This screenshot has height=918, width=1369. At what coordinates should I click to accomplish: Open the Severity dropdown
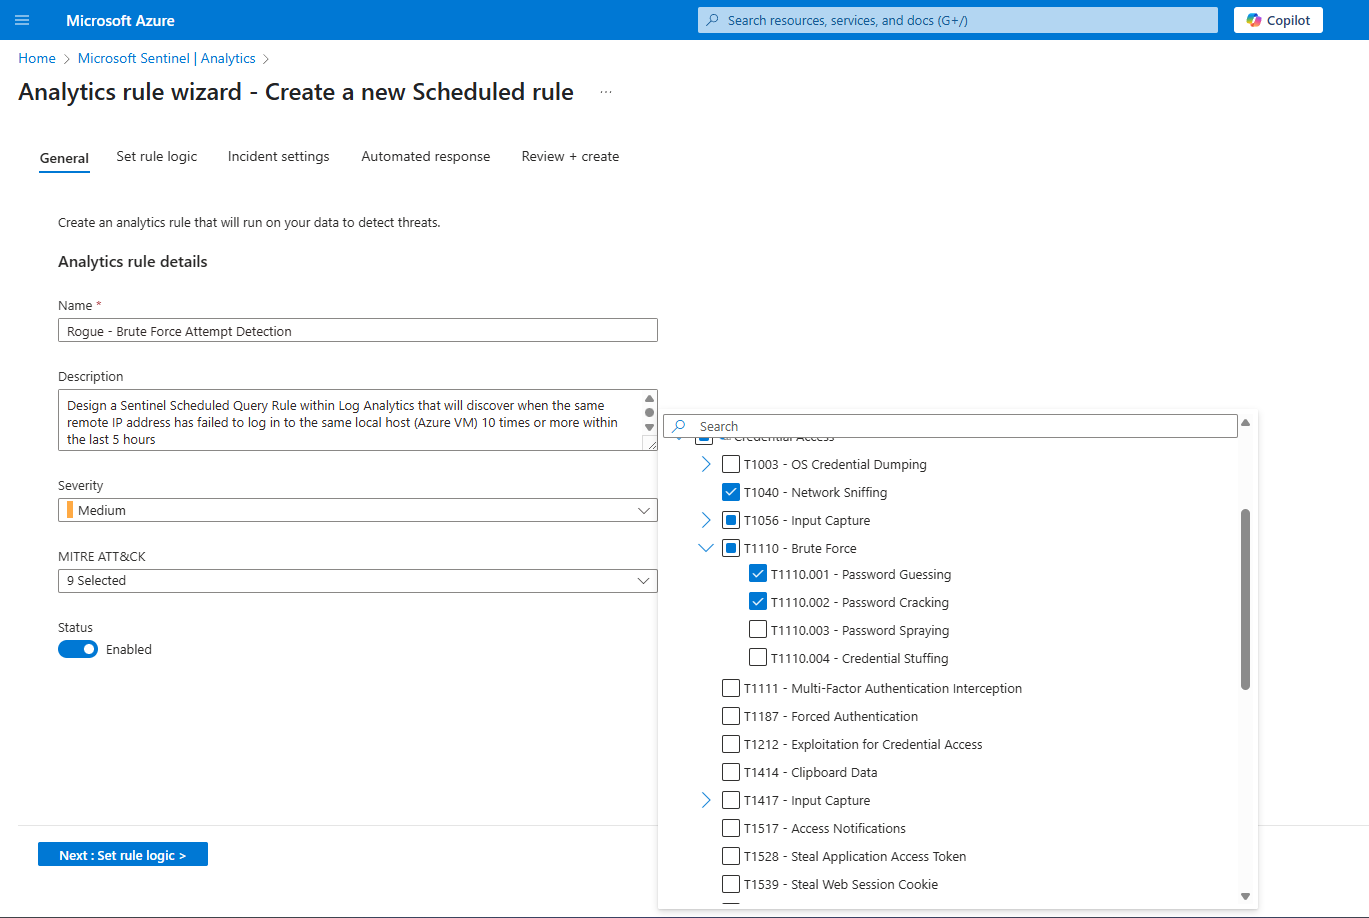point(358,510)
